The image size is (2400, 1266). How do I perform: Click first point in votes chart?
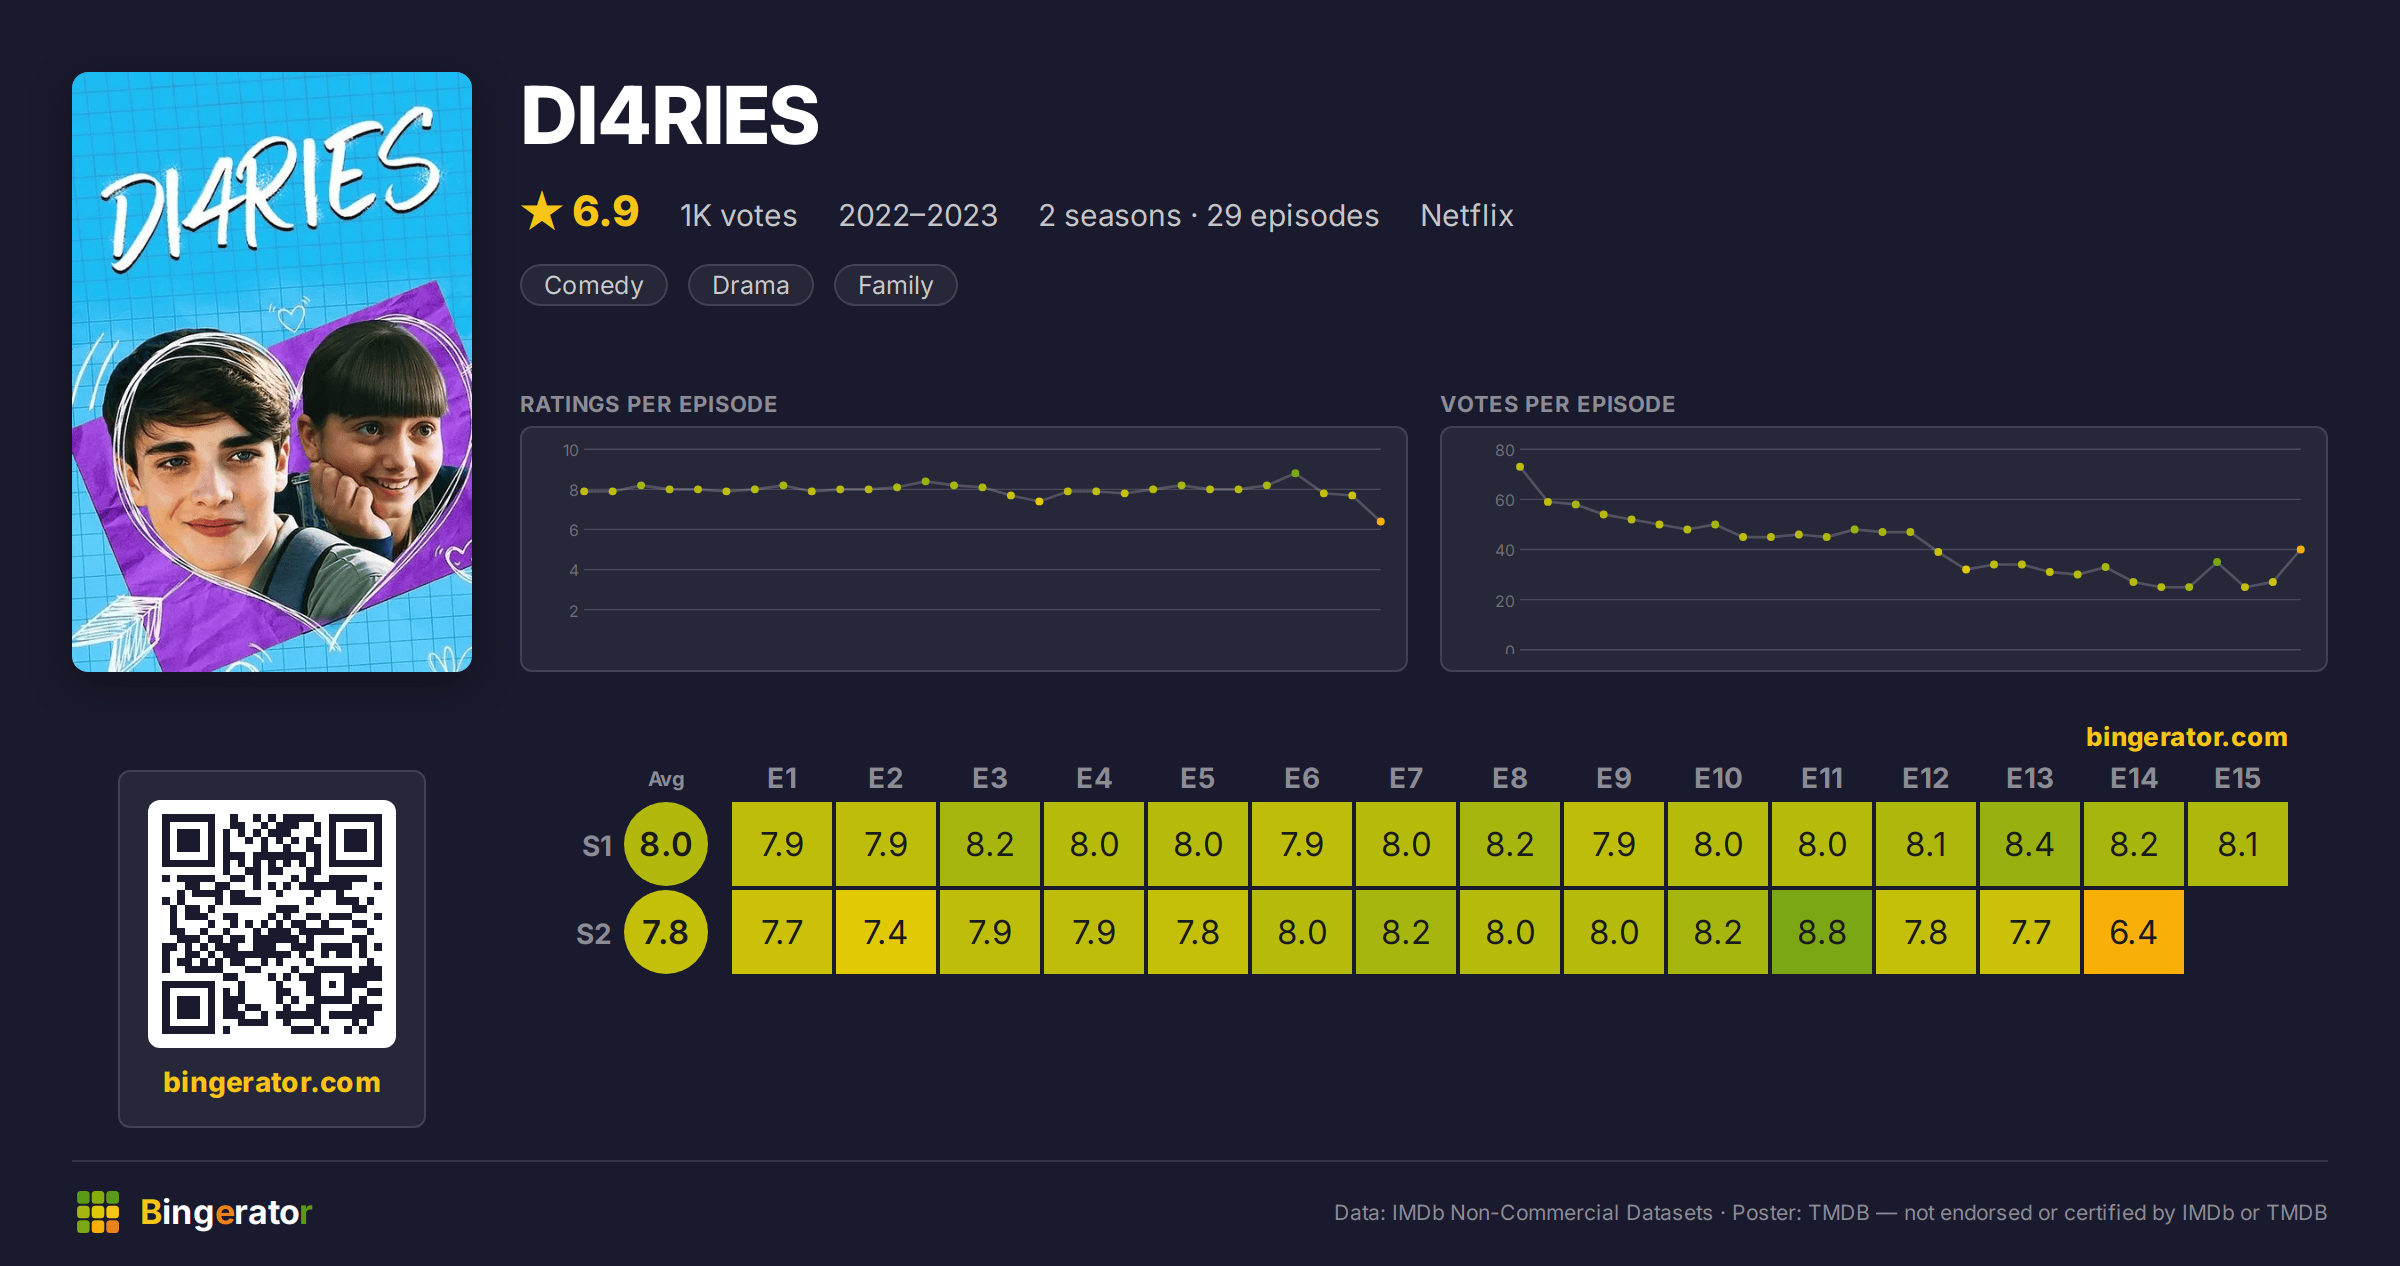(x=1520, y=467)
